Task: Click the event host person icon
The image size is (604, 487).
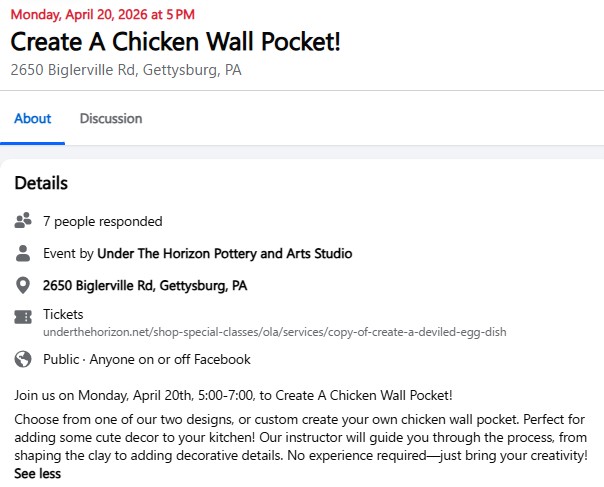Action: (23, 253)
